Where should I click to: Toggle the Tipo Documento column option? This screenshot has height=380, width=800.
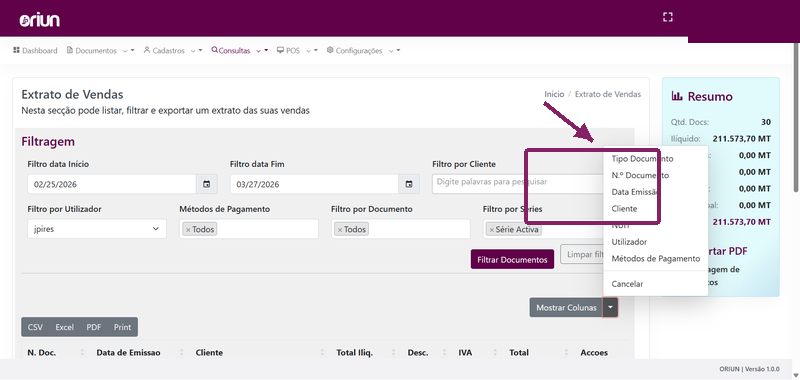coord(642,159)
